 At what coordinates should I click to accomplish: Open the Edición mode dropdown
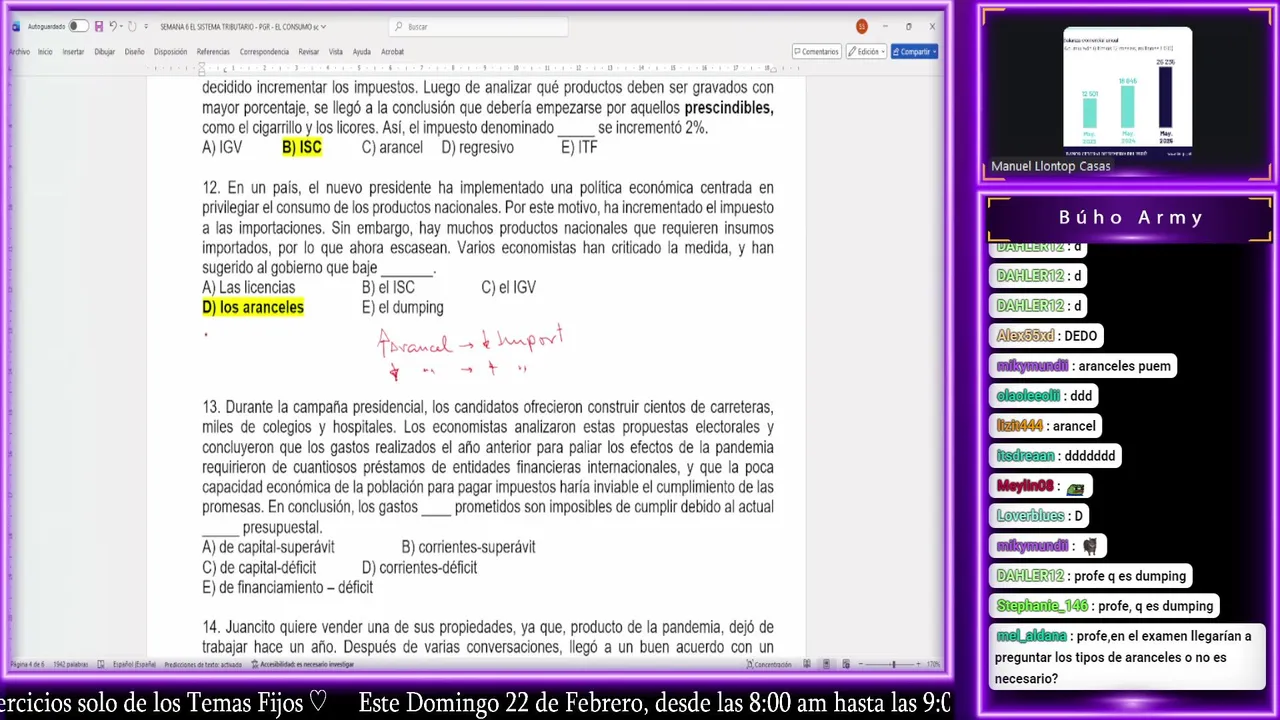point(866,51)
